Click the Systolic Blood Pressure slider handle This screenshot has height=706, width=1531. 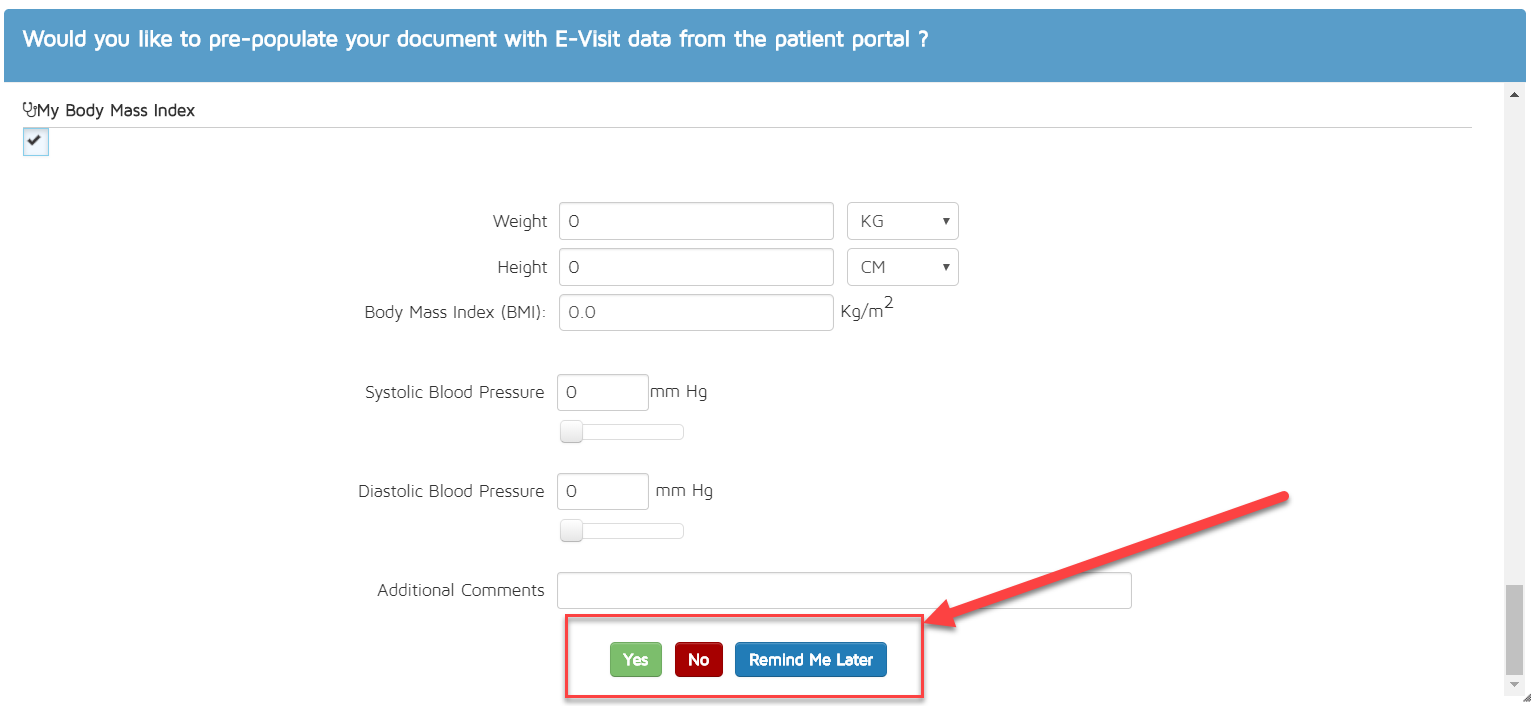571,432
